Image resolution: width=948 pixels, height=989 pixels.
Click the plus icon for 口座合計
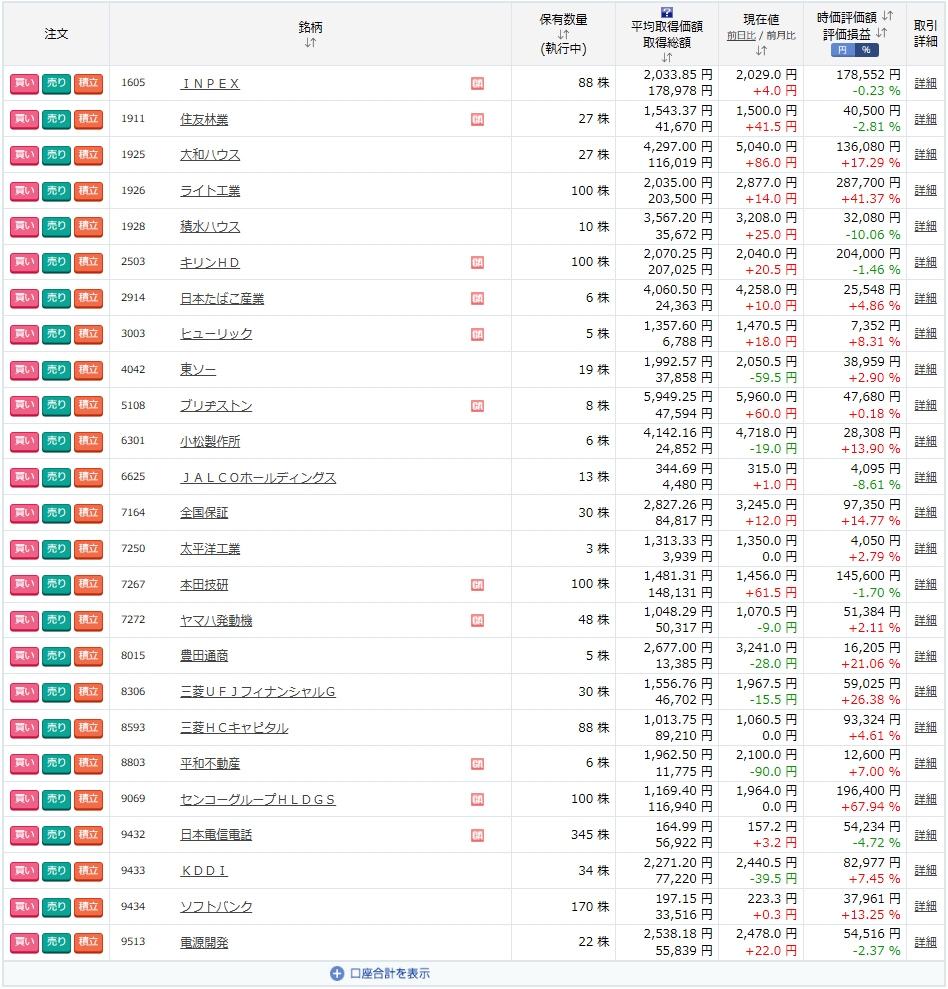337,973
